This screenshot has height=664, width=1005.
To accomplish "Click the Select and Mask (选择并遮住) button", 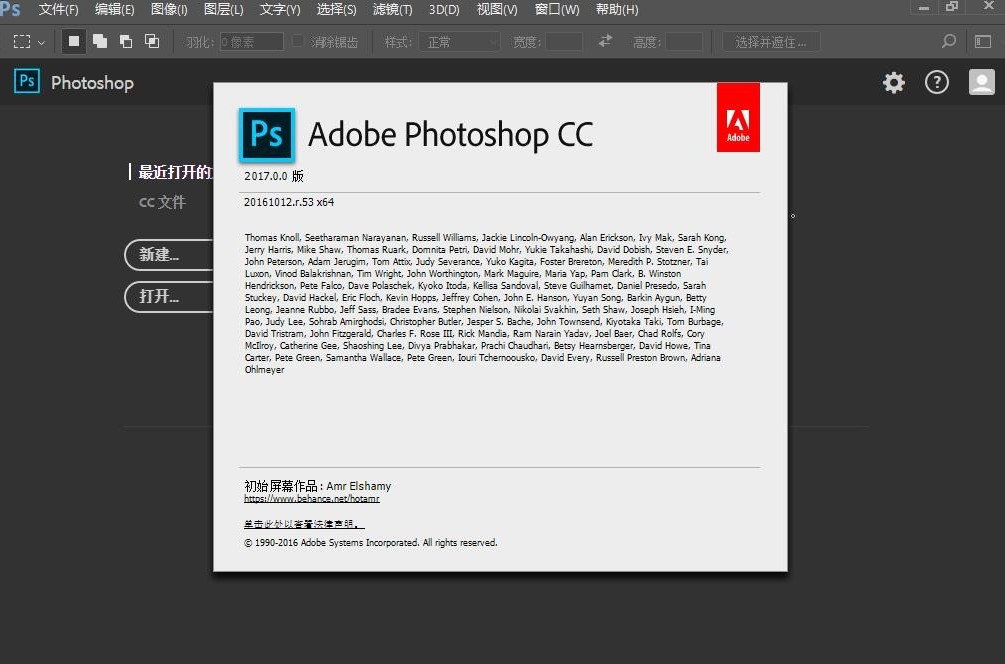I will pyautogui.click(x=771, y=42).
